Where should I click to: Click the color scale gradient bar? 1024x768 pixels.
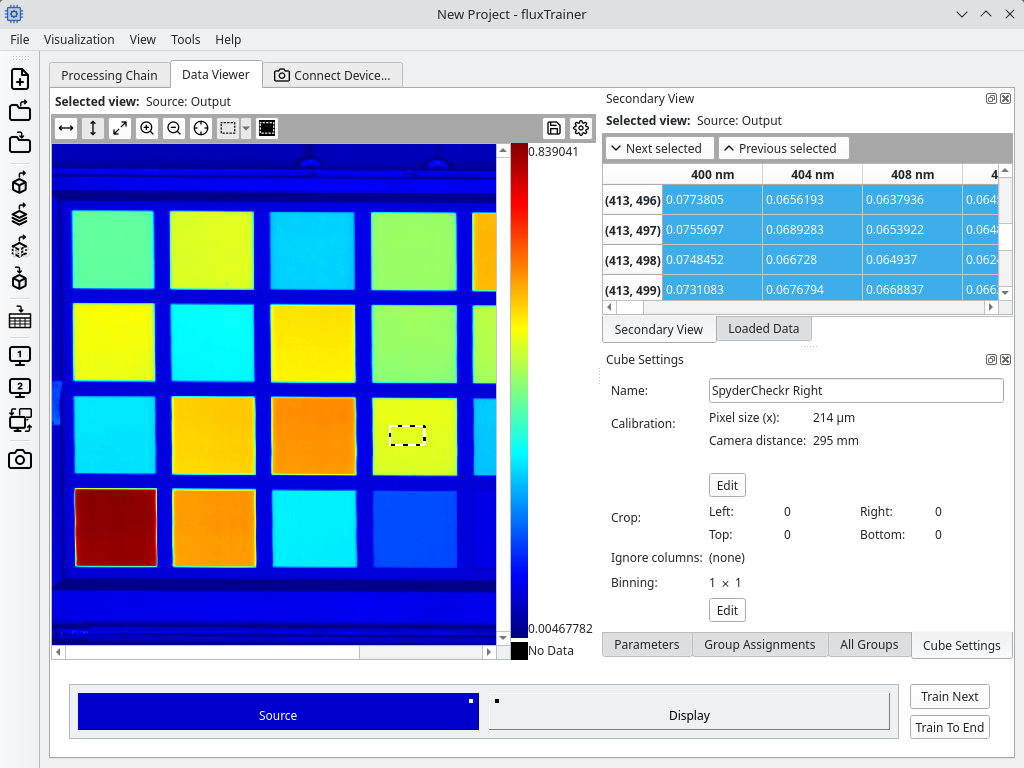tap(519, 390)
